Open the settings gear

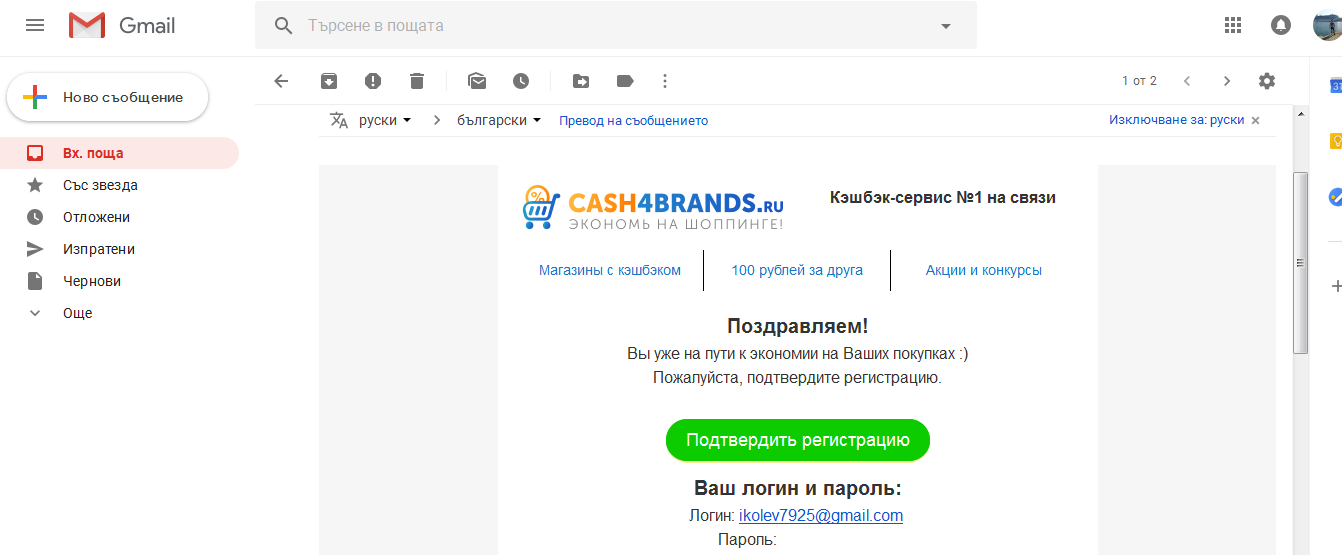[x=1267, y=81]
